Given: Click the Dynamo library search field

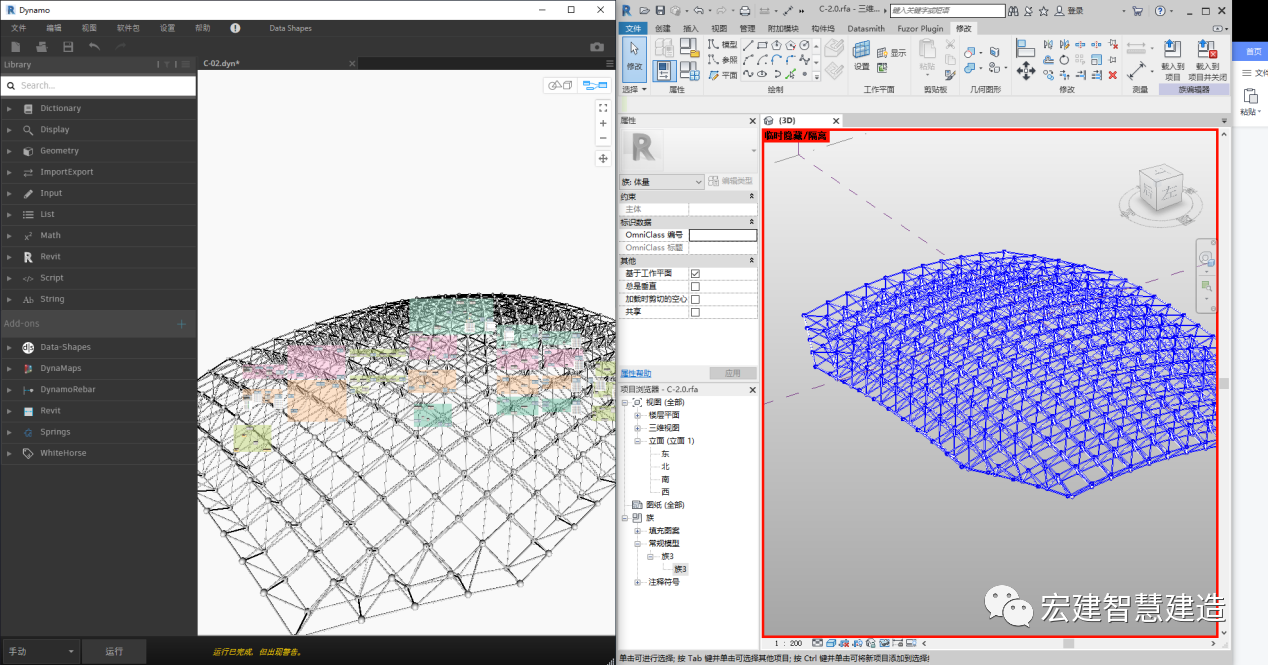Looking at the screenshot, I should pyautogui.click(x=98, y=86).
